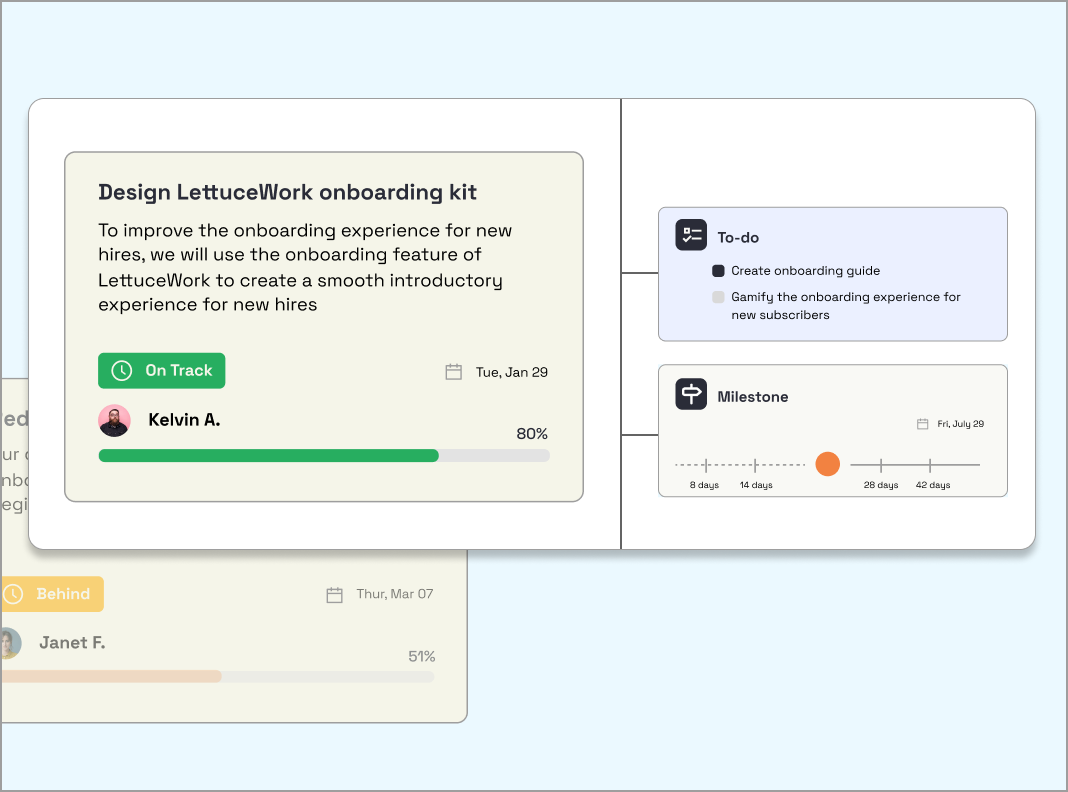
Task: Click the calendar icon next to Thur, Mar 07
Action: click(x=334, y=593)
